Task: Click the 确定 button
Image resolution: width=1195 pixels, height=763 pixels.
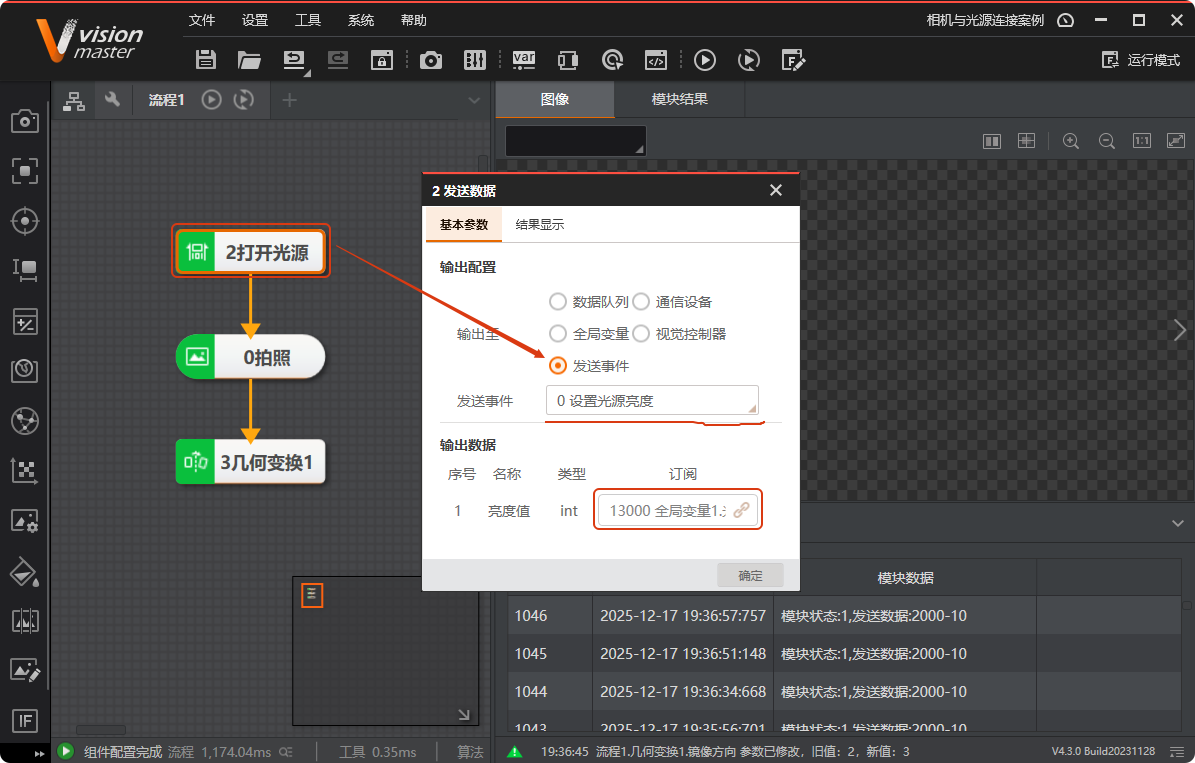Action: pos(750,575)
